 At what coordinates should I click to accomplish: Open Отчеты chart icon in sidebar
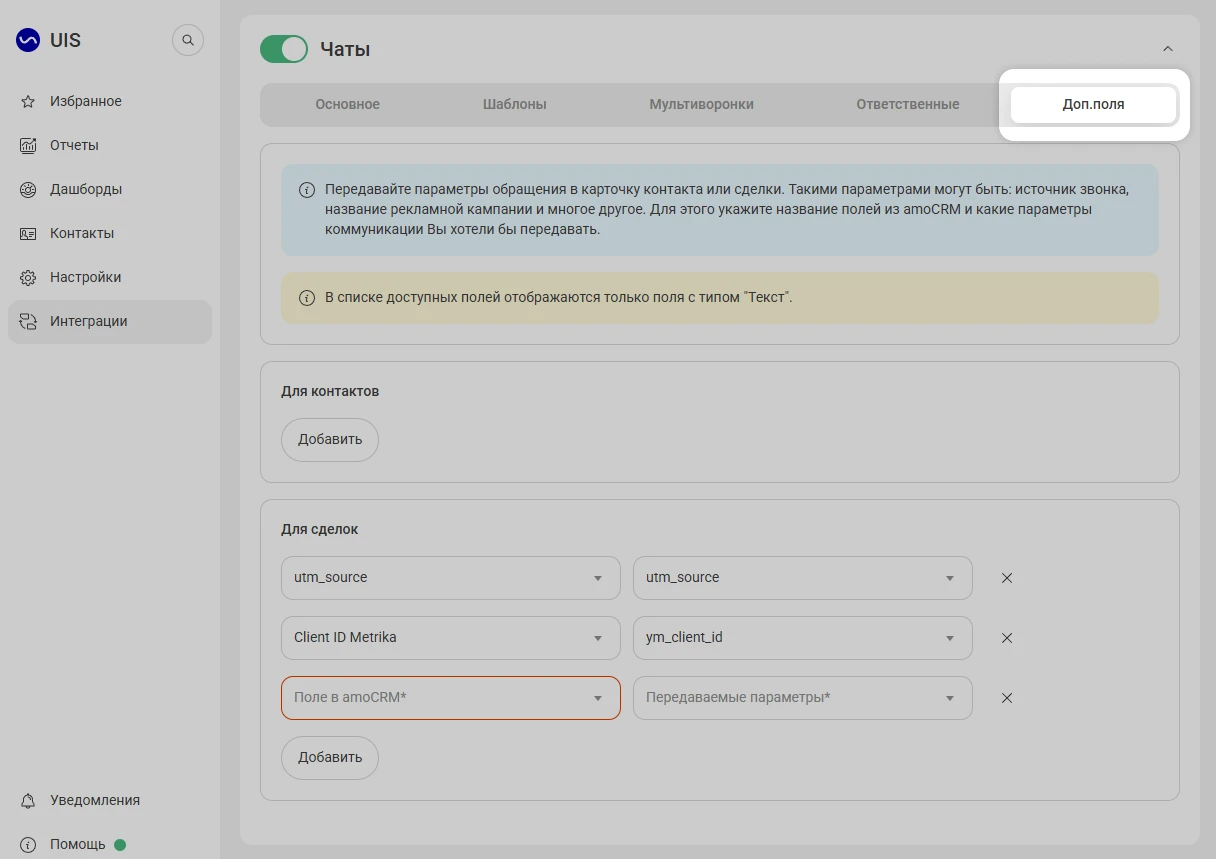28,145
